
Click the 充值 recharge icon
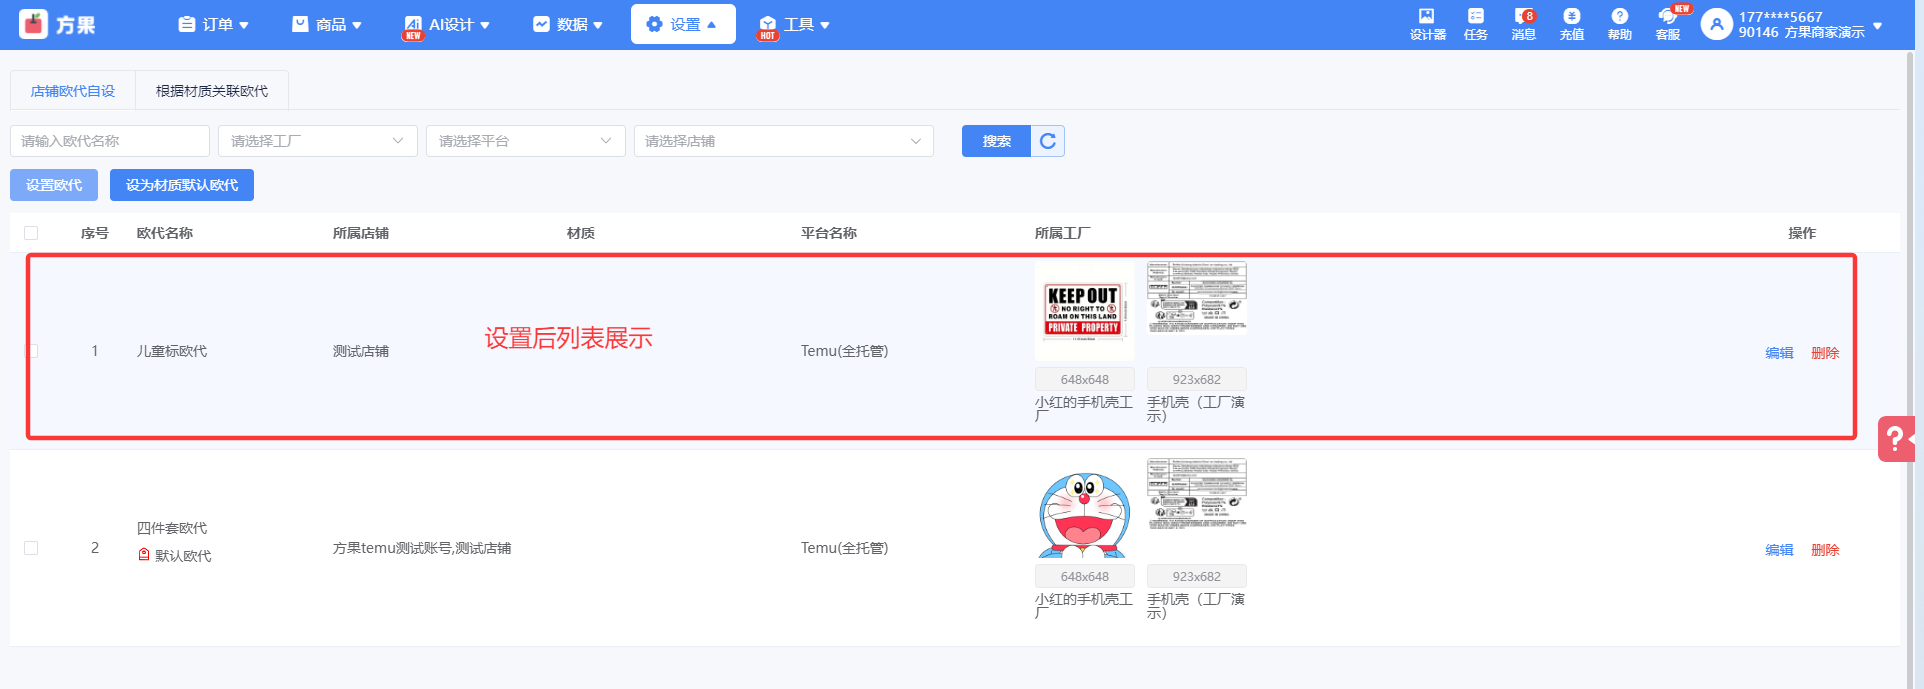(x=1571, y=24)
